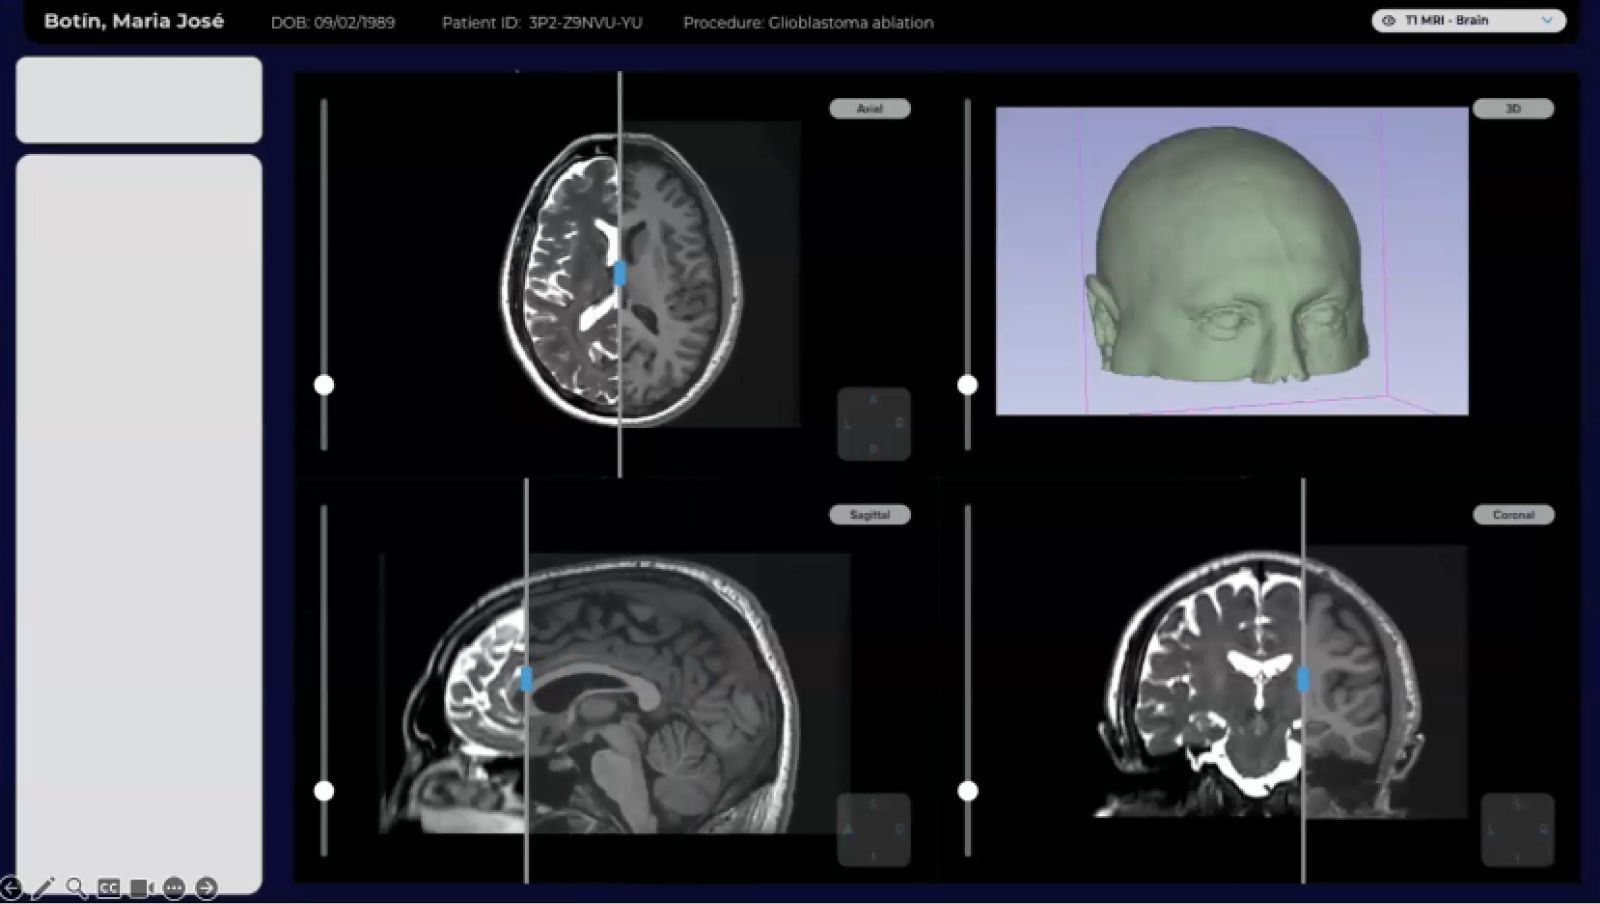Click the patient name Botín, Maria José
This screenshot has height=904, width=1600.
(x=133, y=19)
